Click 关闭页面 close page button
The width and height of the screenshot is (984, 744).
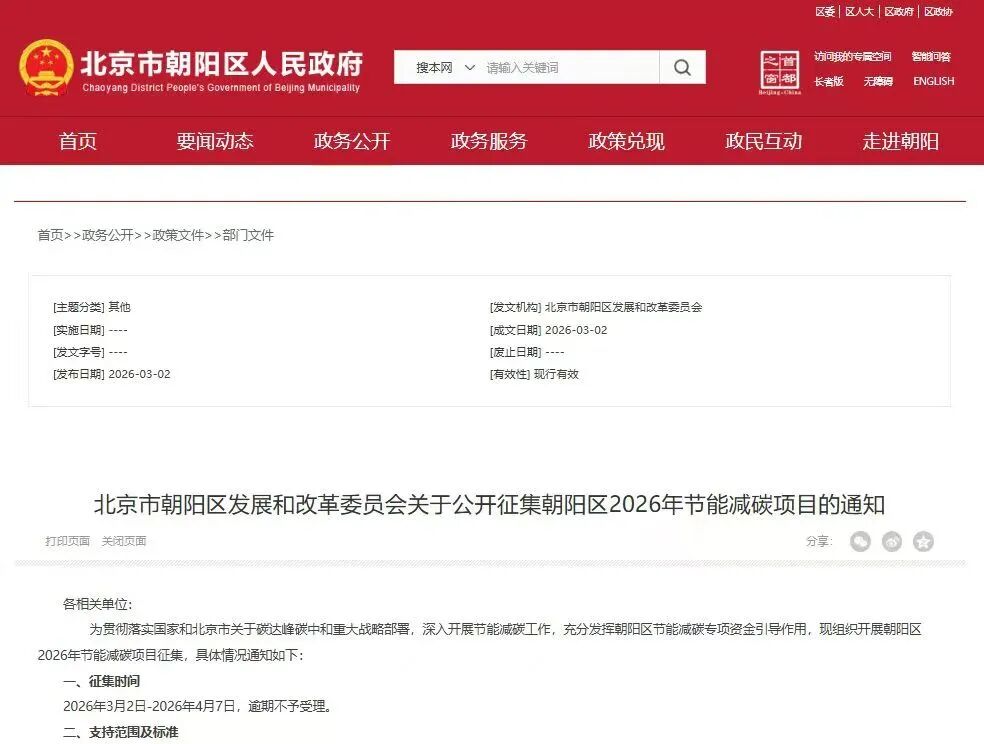tap(124, 541)
